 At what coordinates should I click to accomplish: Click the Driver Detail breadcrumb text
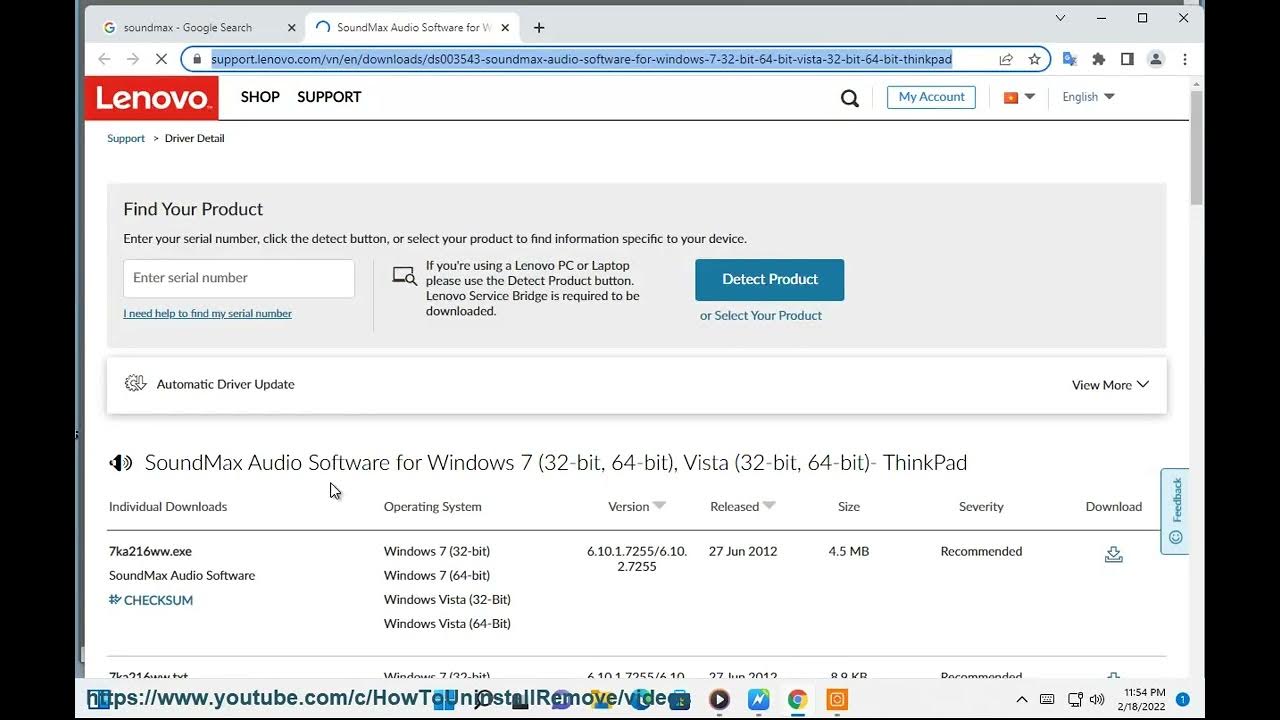point(194,139)
